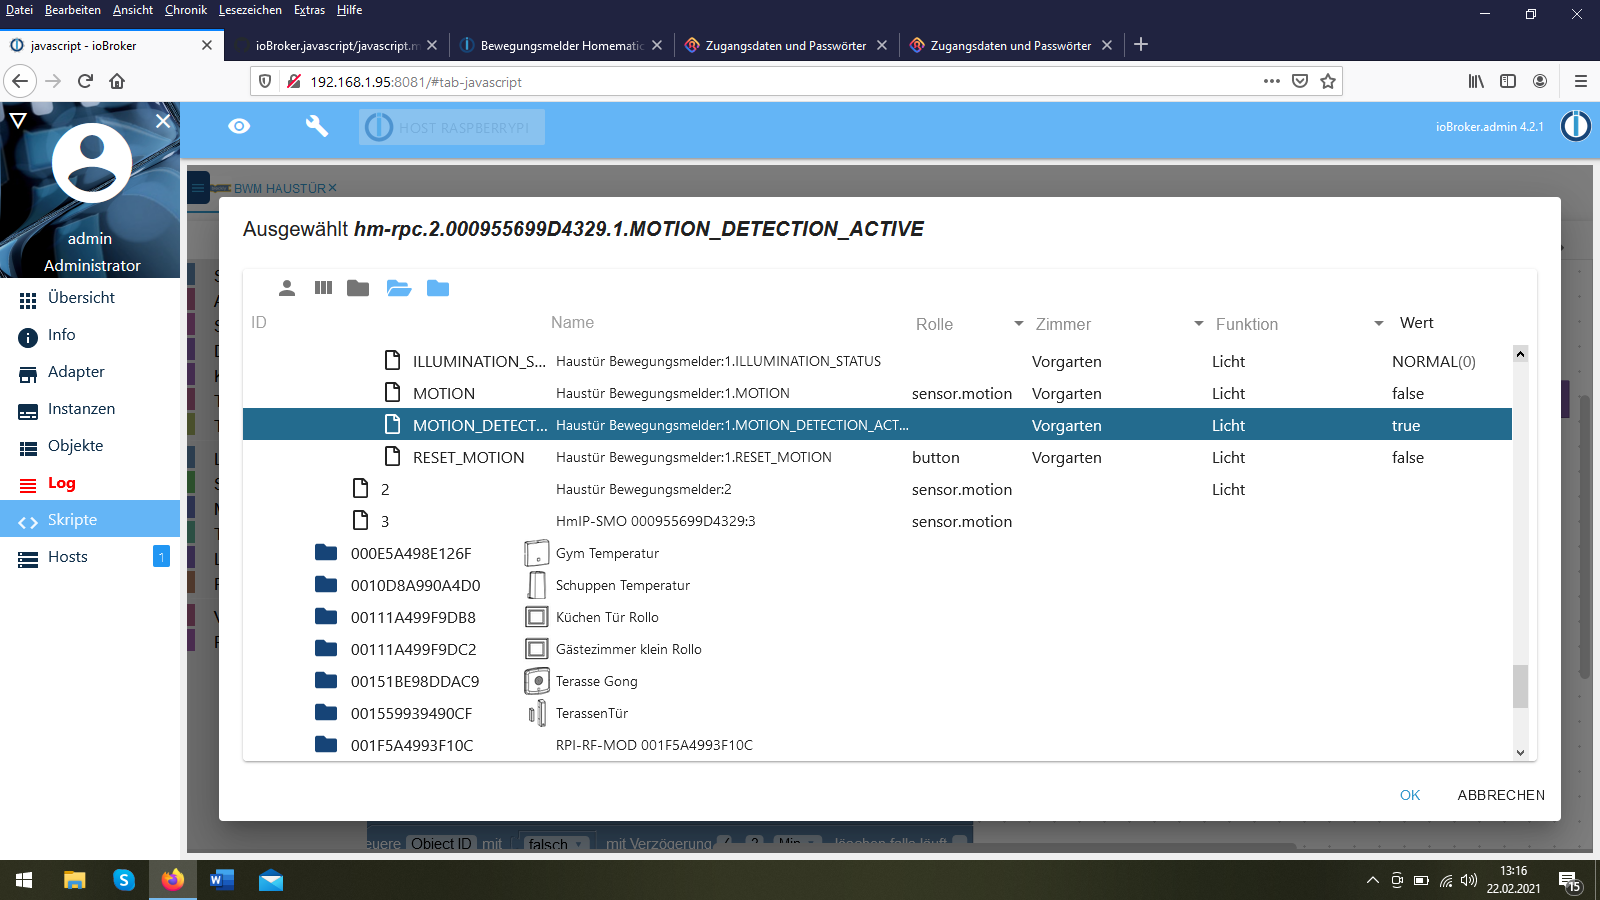Open the Info sidebar item
Image resolution: width=1600 pixels, height=900 pixels.
tap(90, 335)
